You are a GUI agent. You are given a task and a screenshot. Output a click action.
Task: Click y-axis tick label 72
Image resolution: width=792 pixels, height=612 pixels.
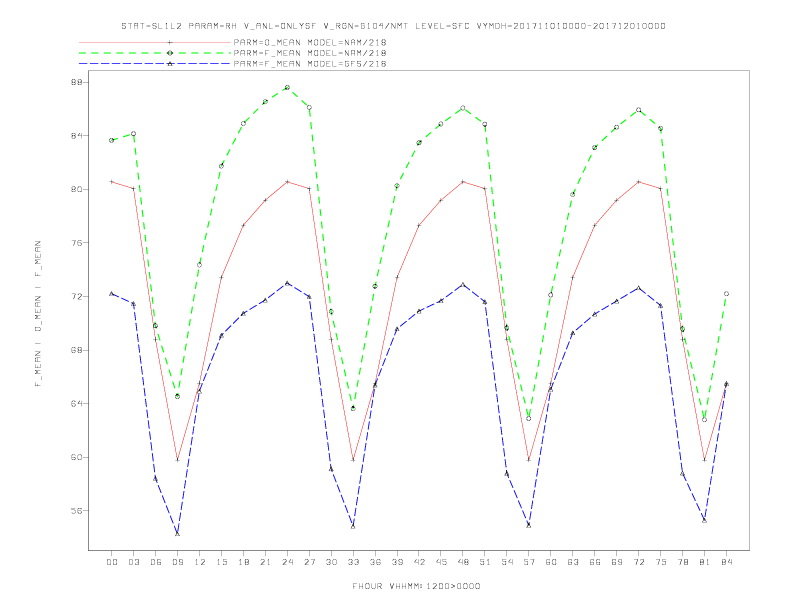coord(77,296)
